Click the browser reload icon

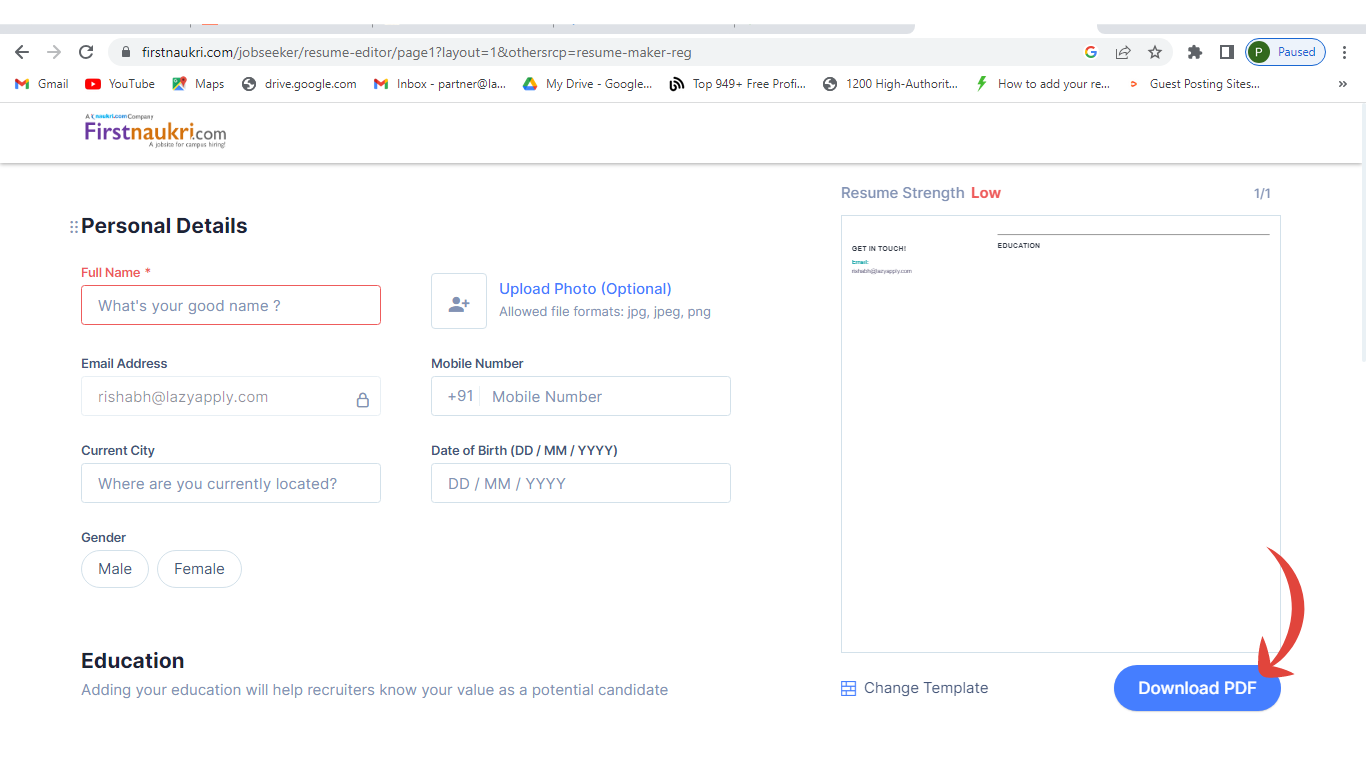(x=86, y=52)
